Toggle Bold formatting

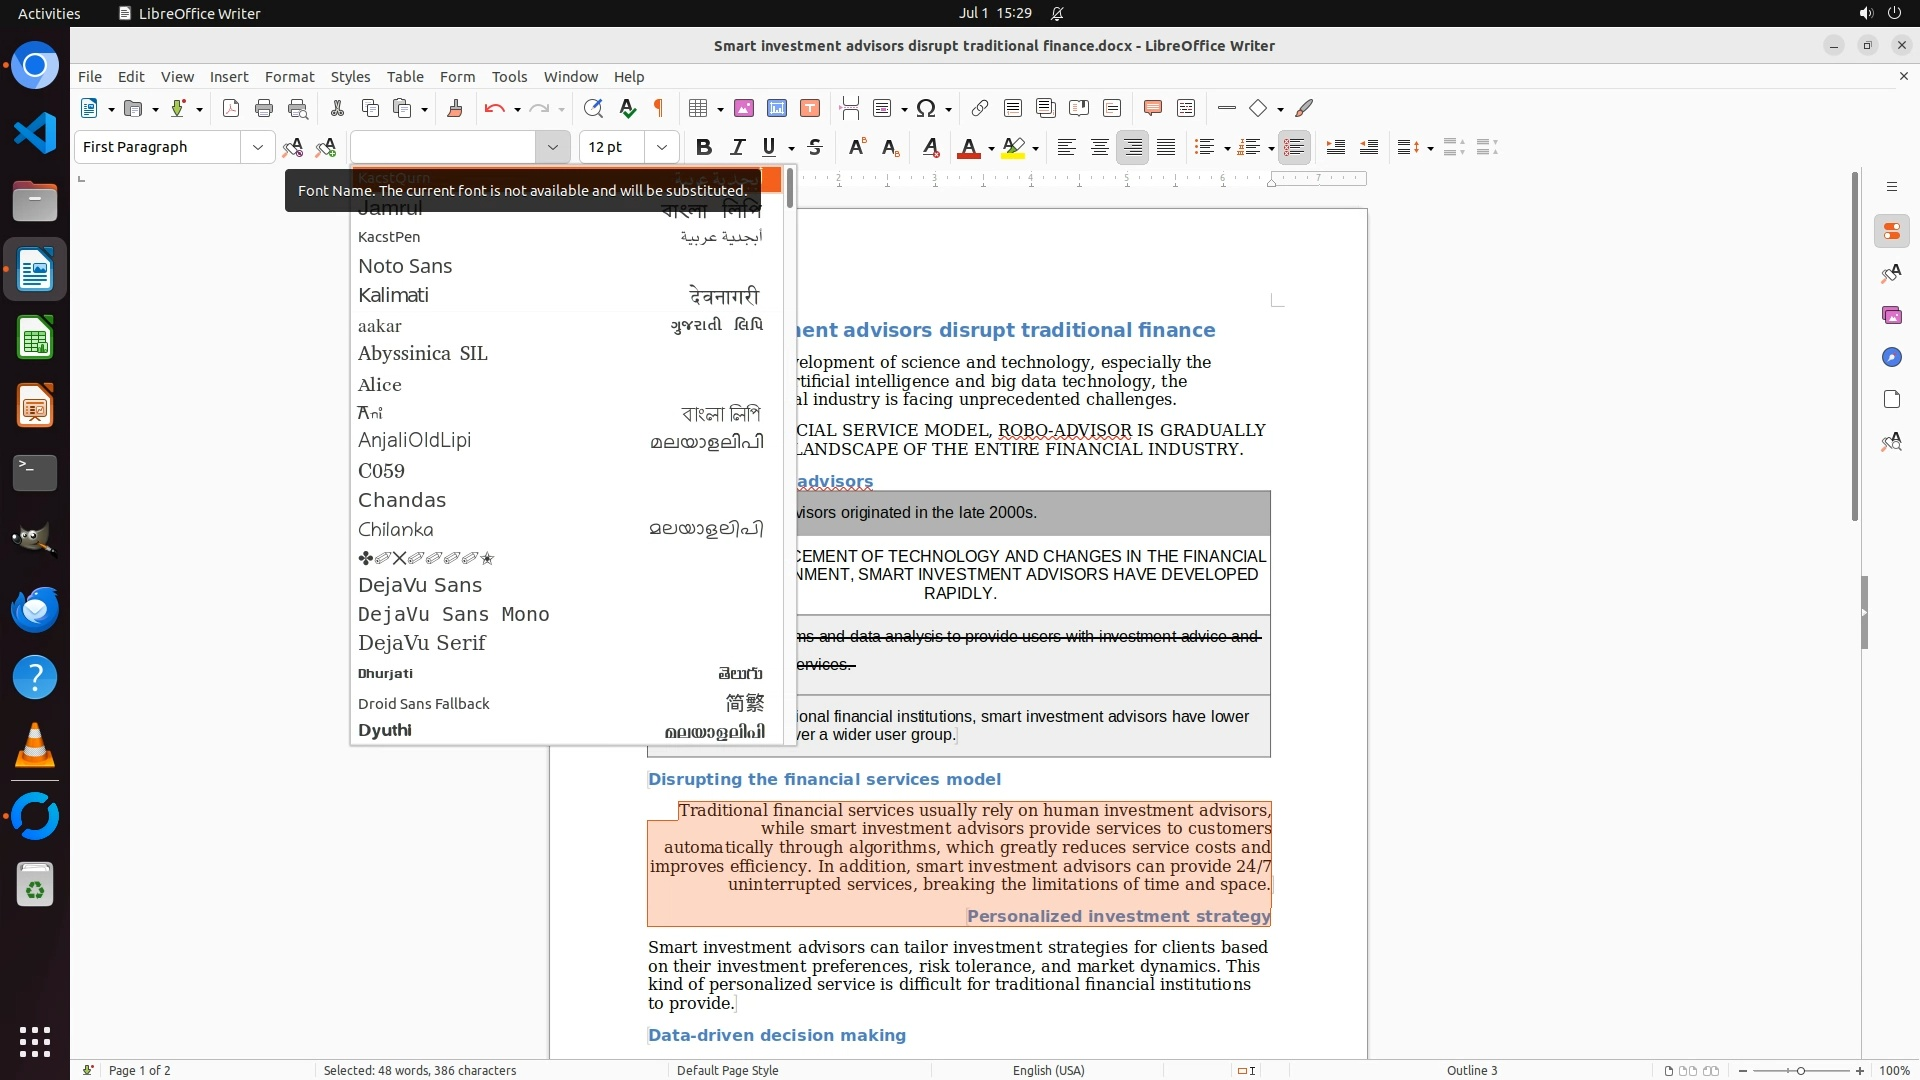pos(704,147)
